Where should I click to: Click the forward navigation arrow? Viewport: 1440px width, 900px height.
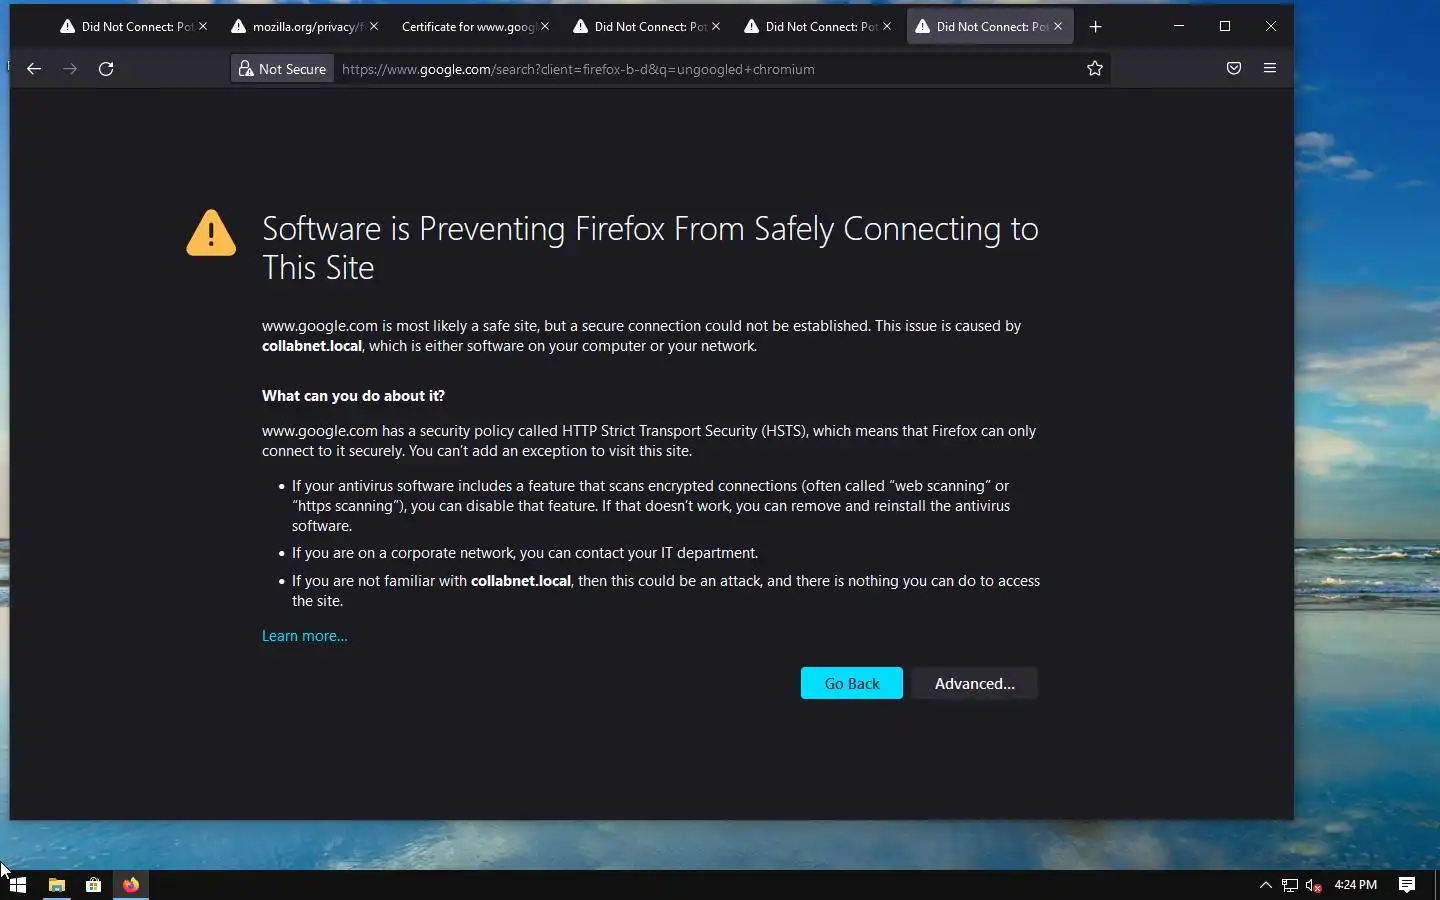[70, 69]
